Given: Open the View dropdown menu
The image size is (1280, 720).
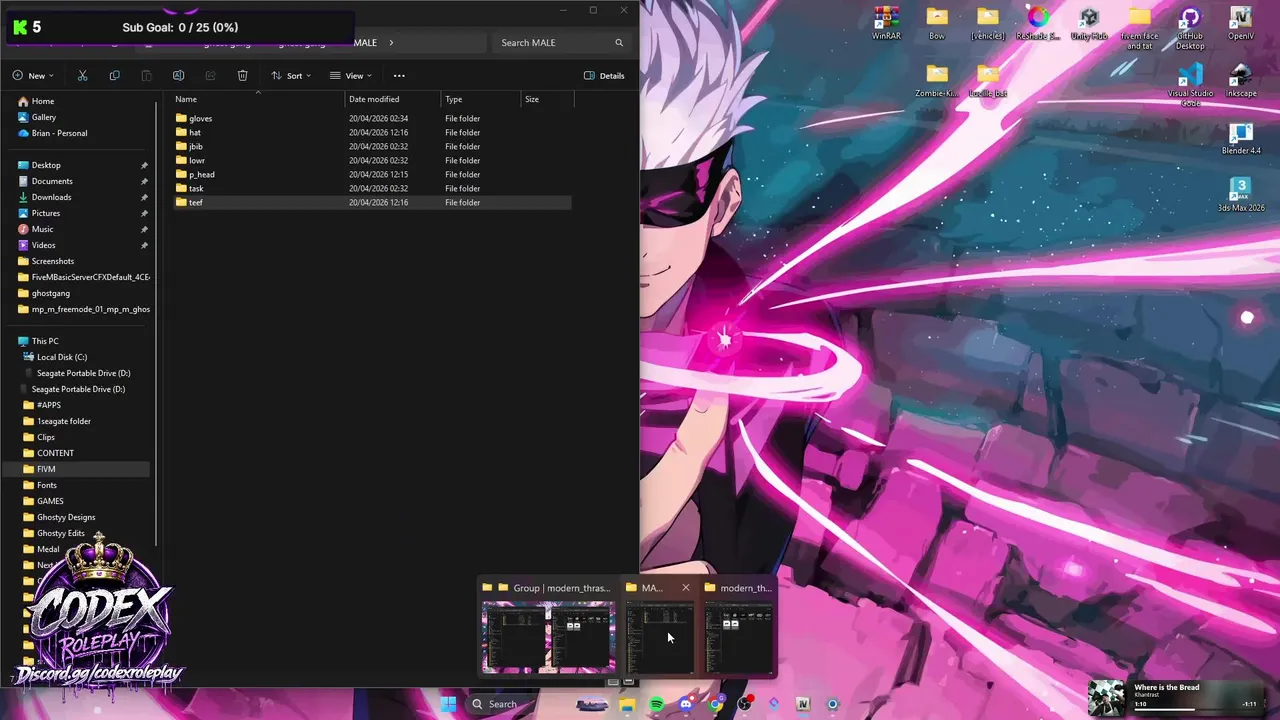Looking at the screenshot, I should pyautogui.click(x=351, y=75).
